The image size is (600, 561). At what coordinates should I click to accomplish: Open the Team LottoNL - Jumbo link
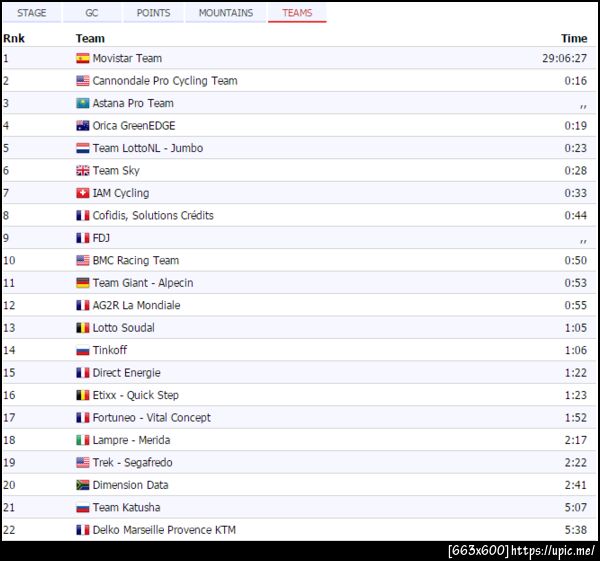click(148, 148)
